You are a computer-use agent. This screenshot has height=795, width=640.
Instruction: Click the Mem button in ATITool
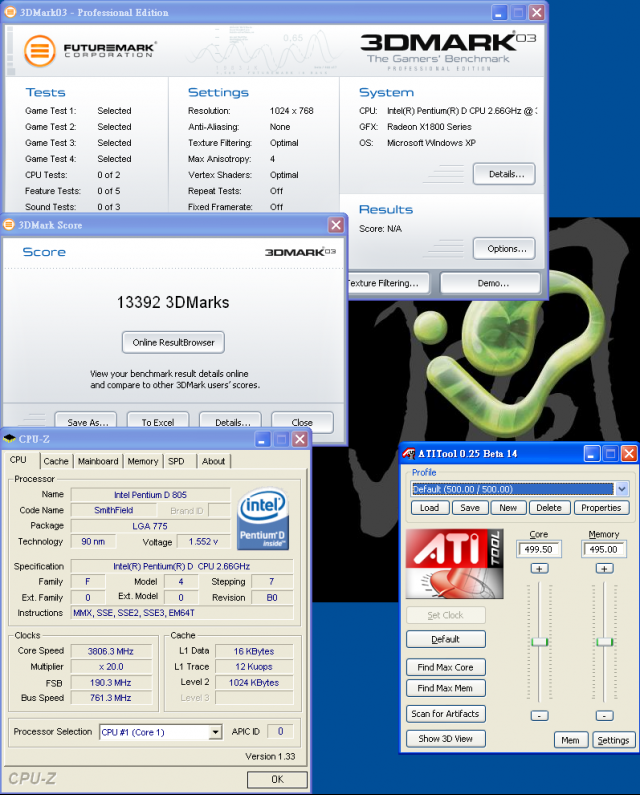[x=571, y=740]
